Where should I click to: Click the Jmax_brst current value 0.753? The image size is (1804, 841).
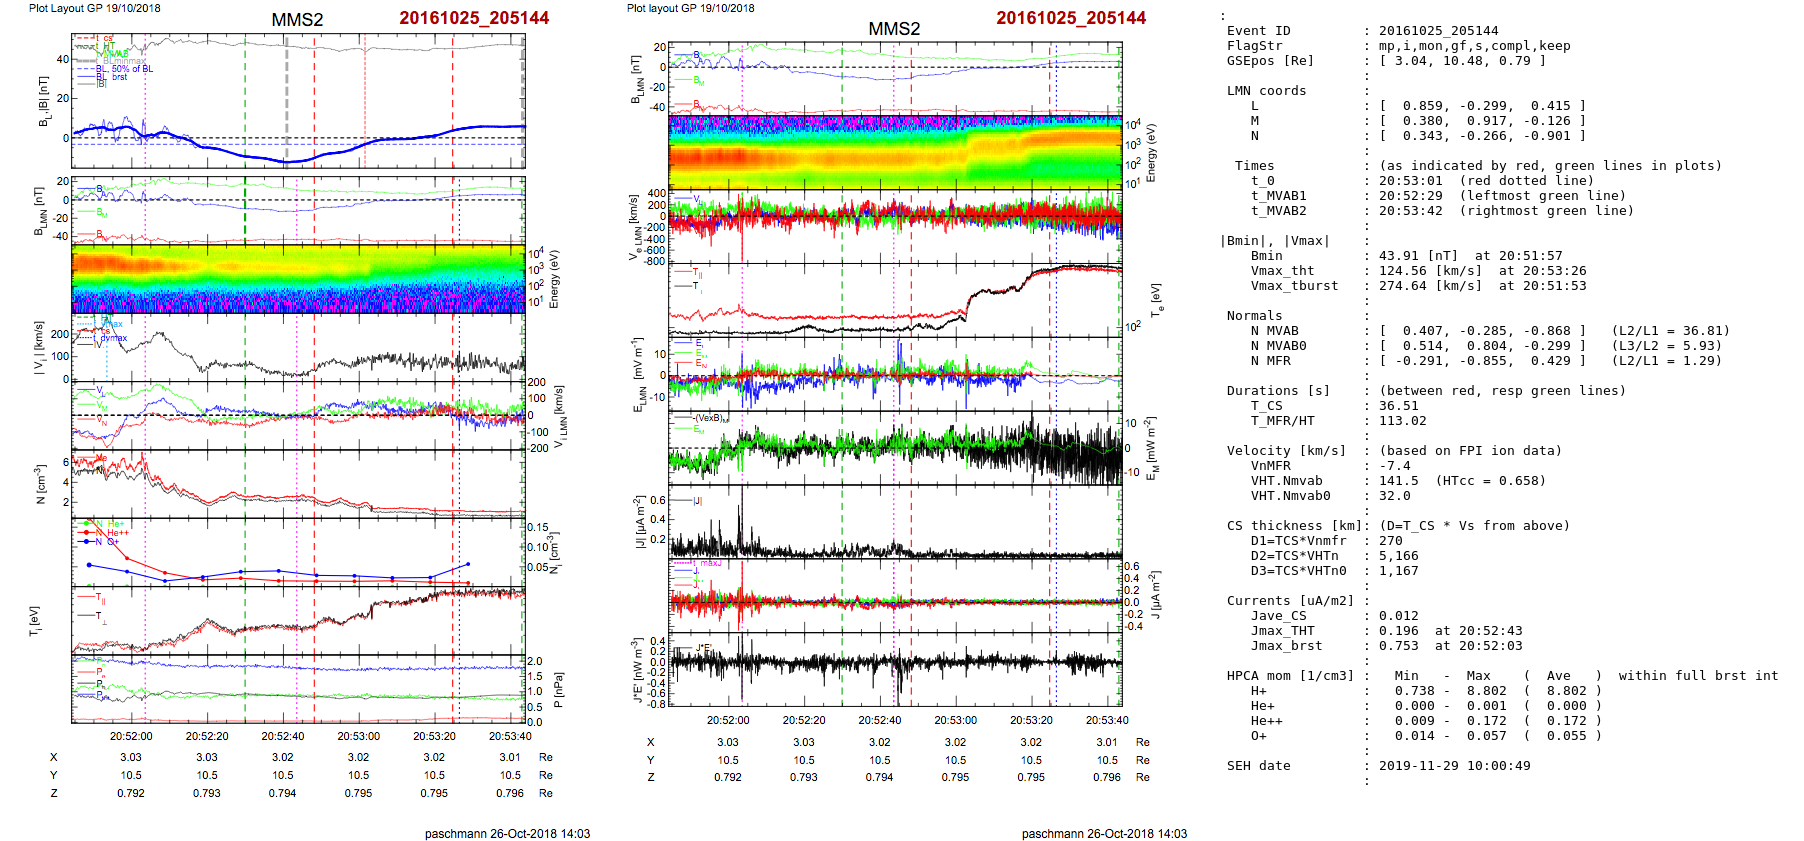pyautogui.click(x=1398, y=646)
